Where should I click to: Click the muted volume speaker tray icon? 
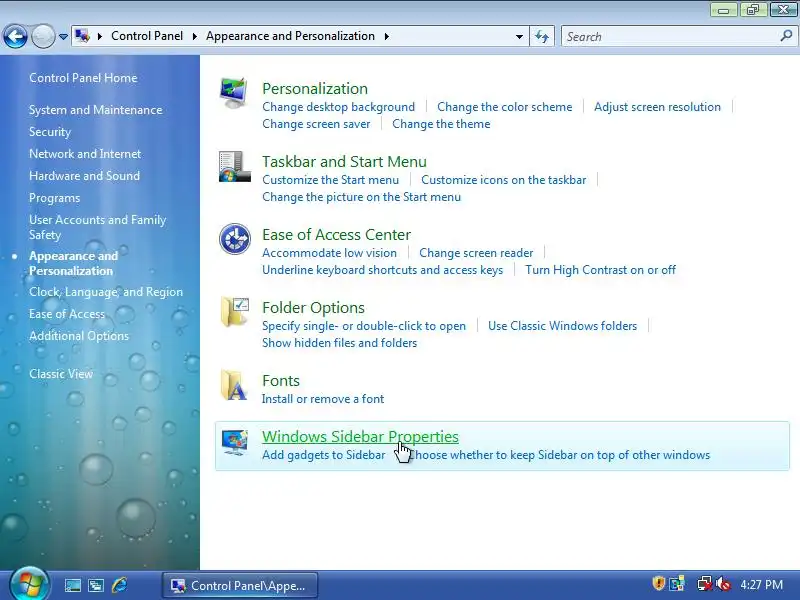(723, 584)
